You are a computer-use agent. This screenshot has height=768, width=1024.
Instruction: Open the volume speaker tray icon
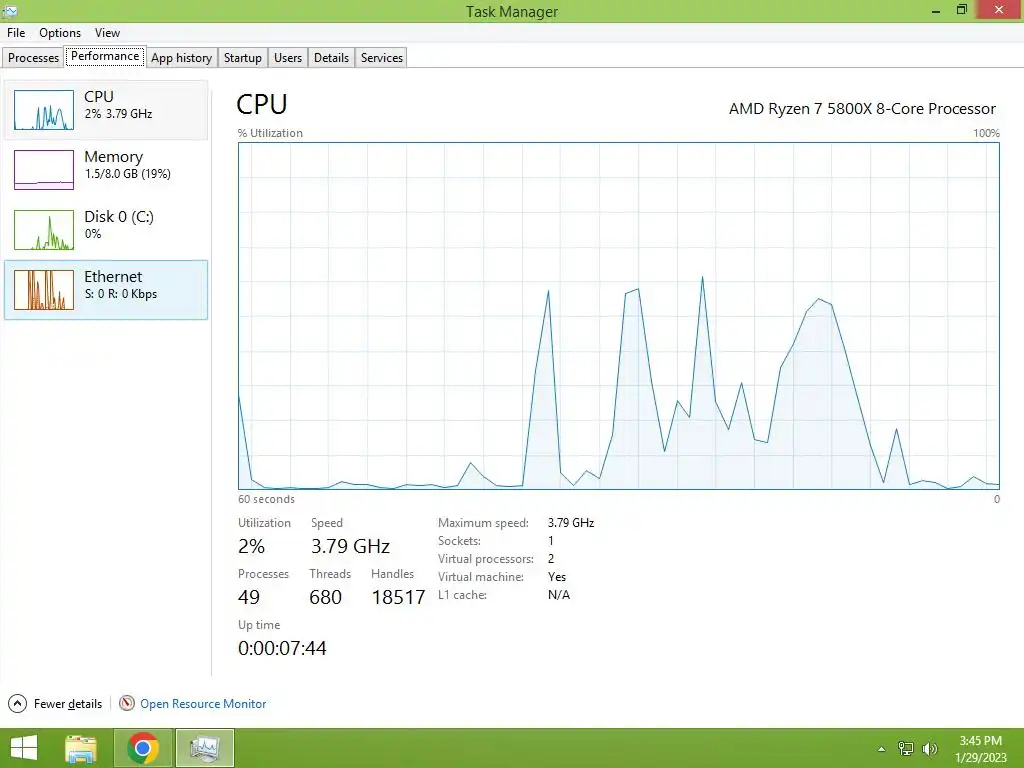pos(929,749)
